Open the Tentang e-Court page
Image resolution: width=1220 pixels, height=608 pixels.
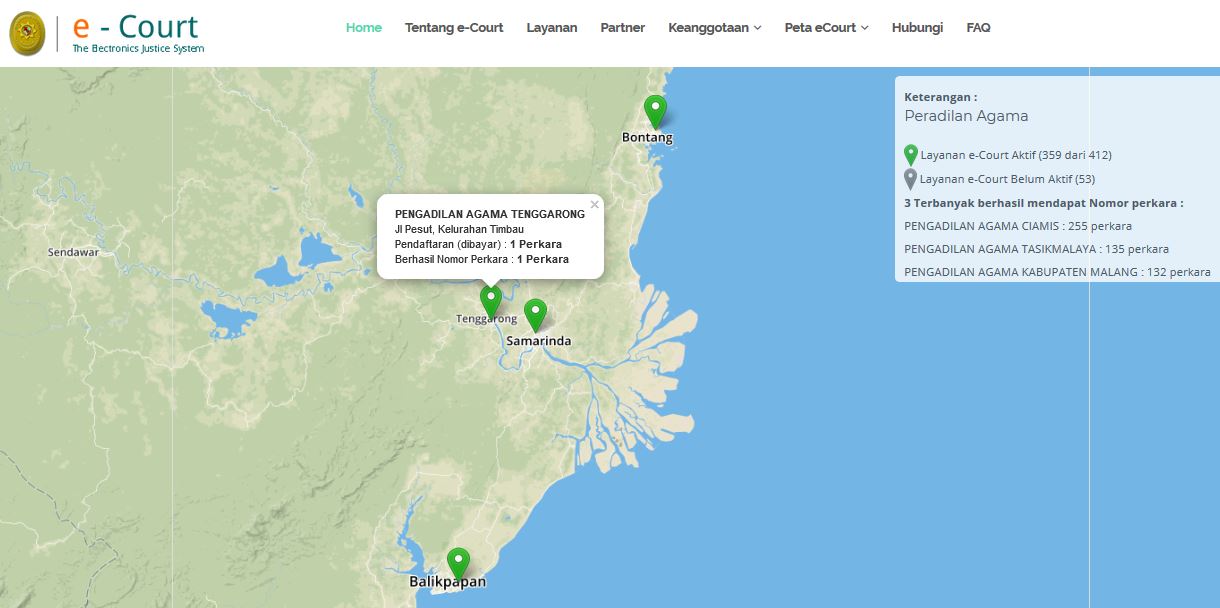(454, 28)
